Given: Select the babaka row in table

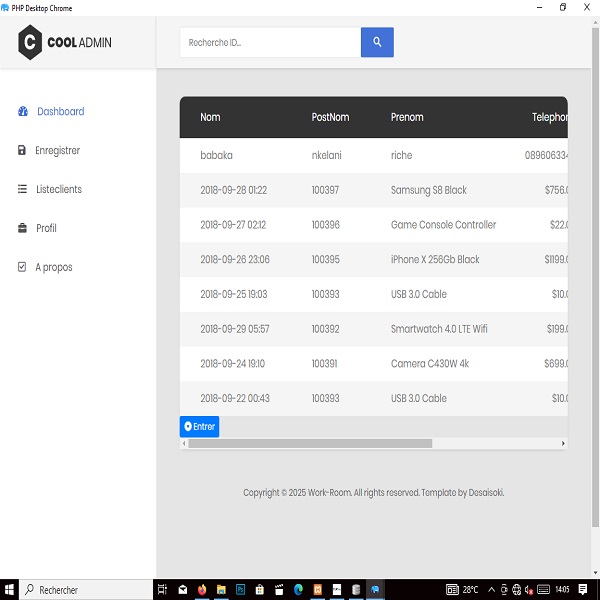Looking at the screenshot, I should click(x=216, y=155).
